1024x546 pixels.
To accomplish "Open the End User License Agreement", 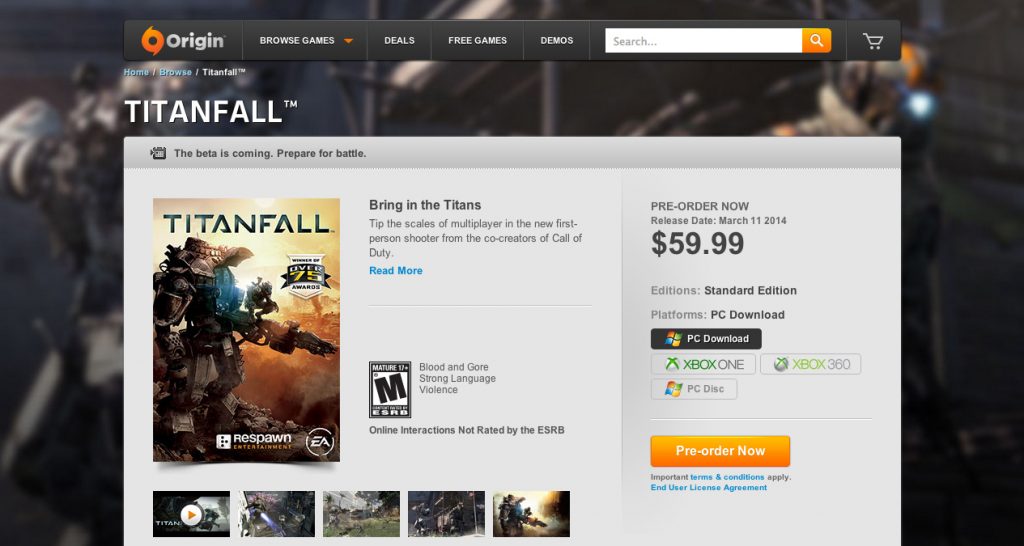I will pos(708,487).
